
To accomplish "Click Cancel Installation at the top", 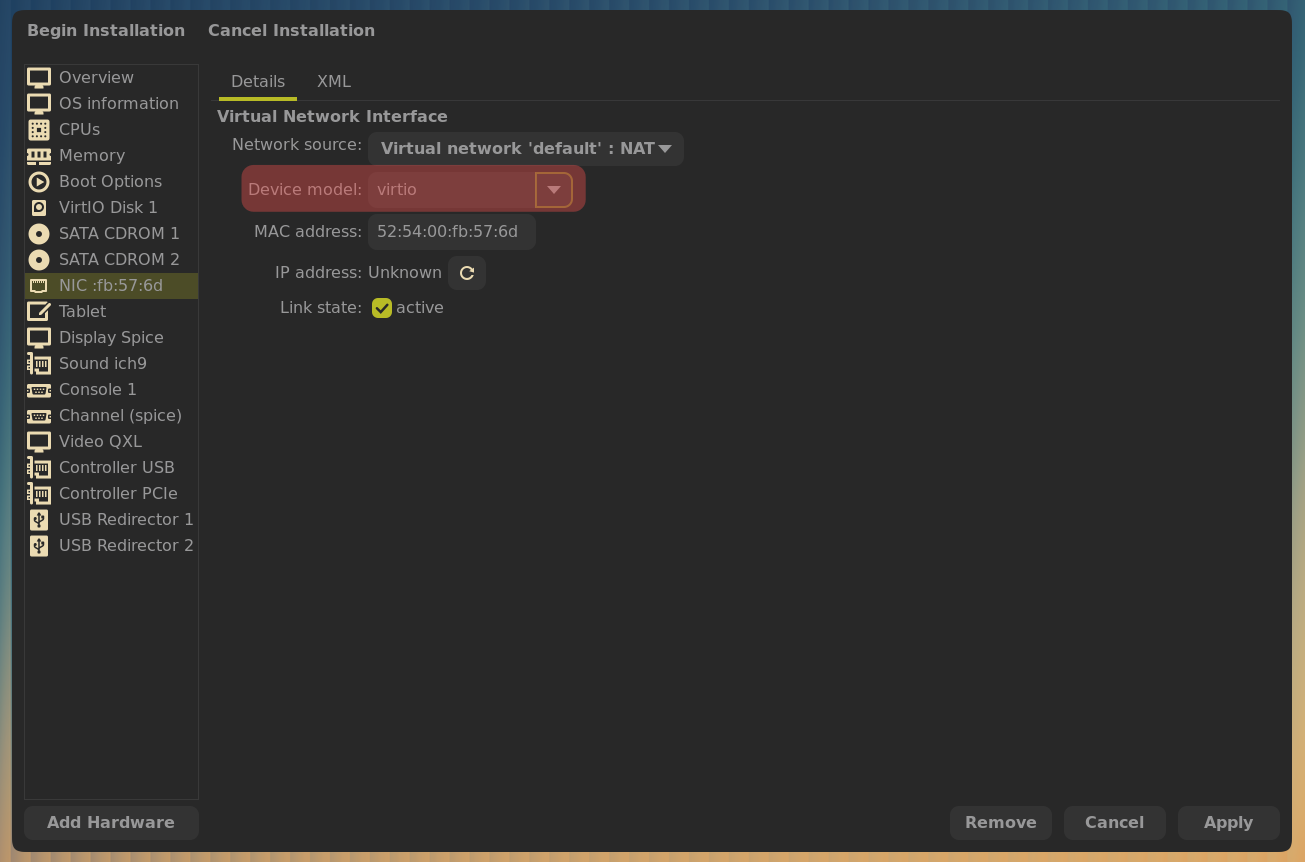I will [291, 31].
